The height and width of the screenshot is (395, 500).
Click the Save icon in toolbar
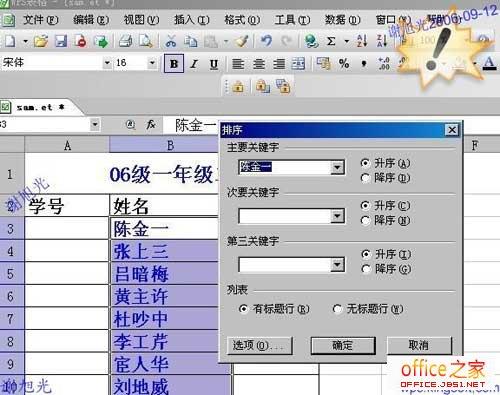[x=61, y=41]
